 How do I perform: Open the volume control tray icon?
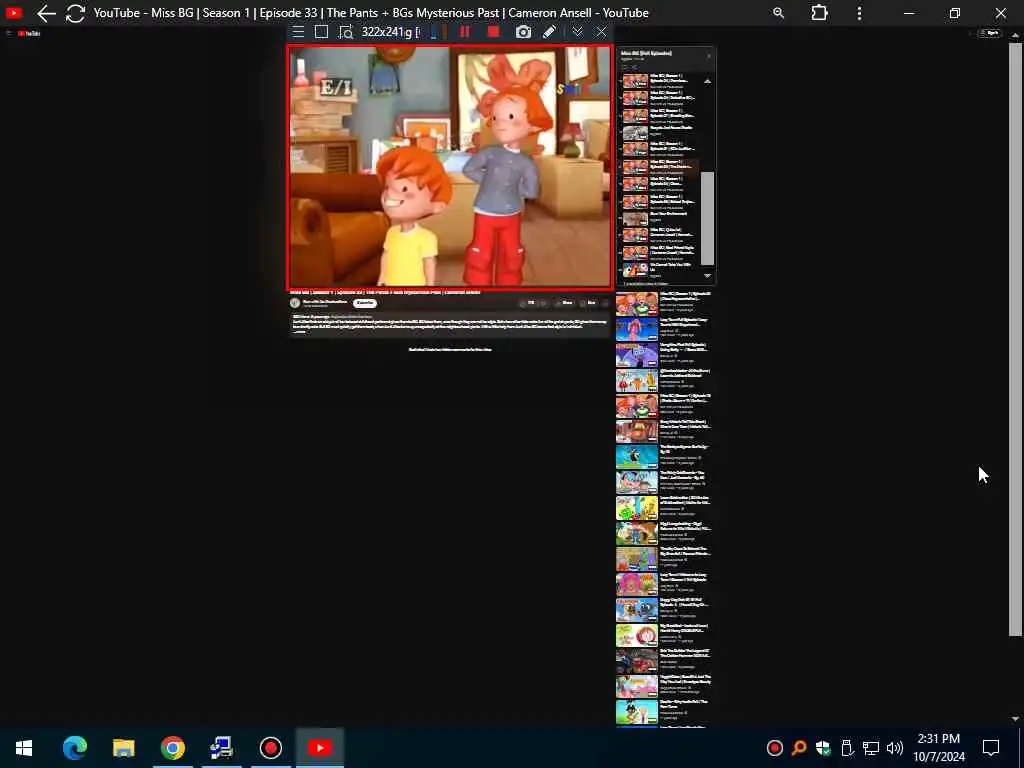point(895,747)
